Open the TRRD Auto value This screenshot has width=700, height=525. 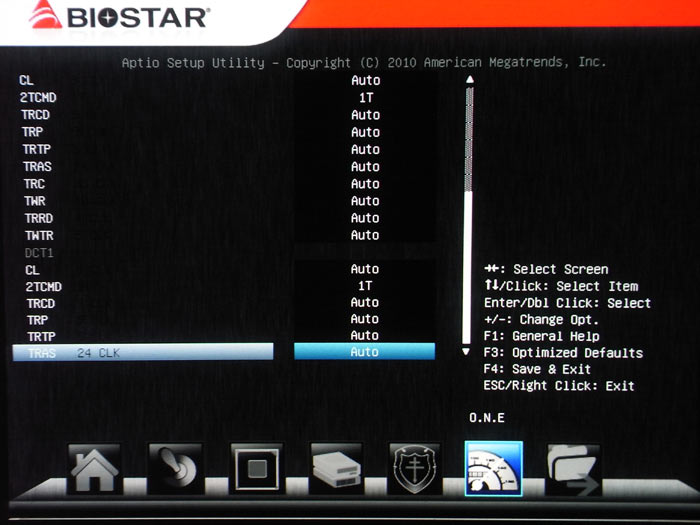[366, 218]
